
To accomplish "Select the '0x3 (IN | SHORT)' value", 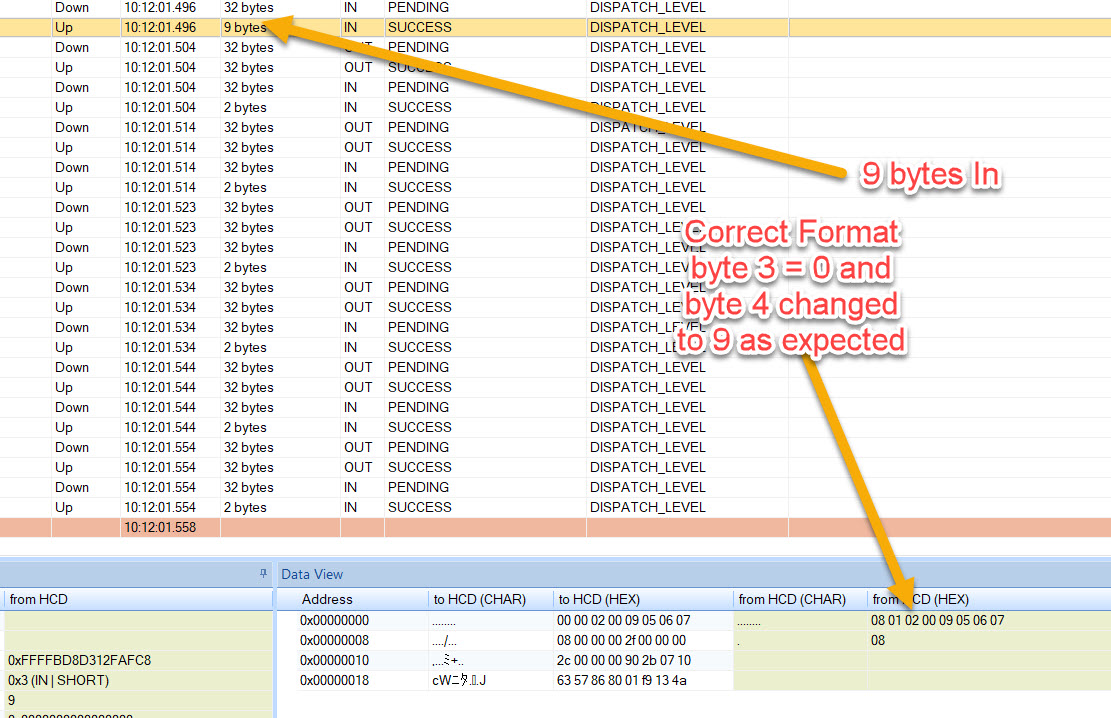I will [x=58, y=680].
